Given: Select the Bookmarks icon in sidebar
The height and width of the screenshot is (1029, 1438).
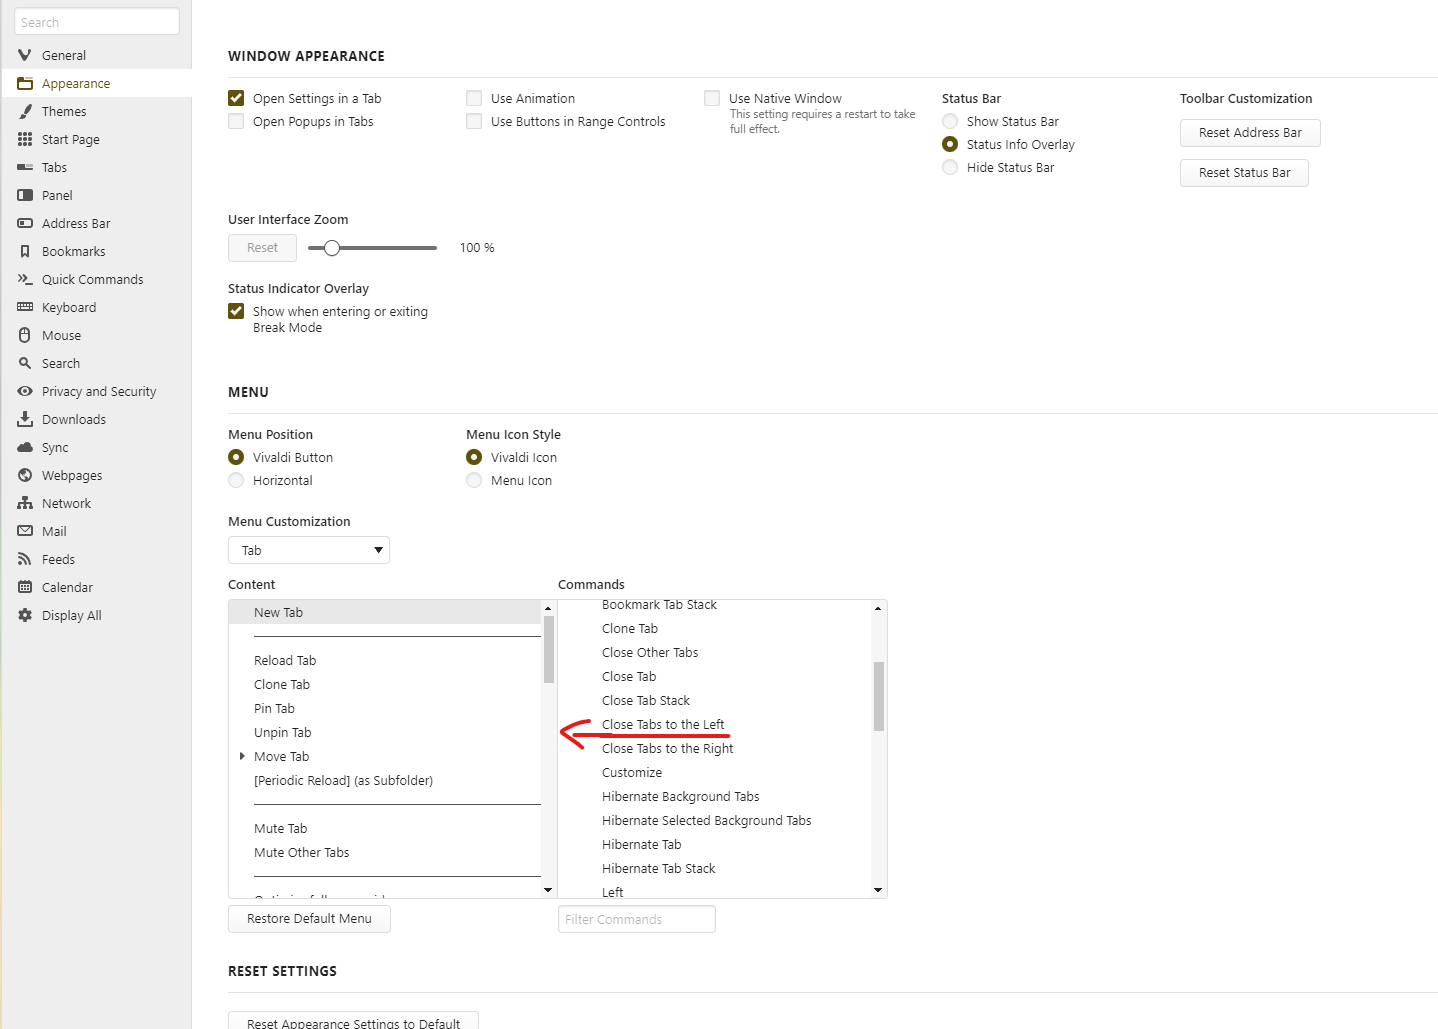Looking at the screenshot, I should pyautogui.click(x=25, y=251).
